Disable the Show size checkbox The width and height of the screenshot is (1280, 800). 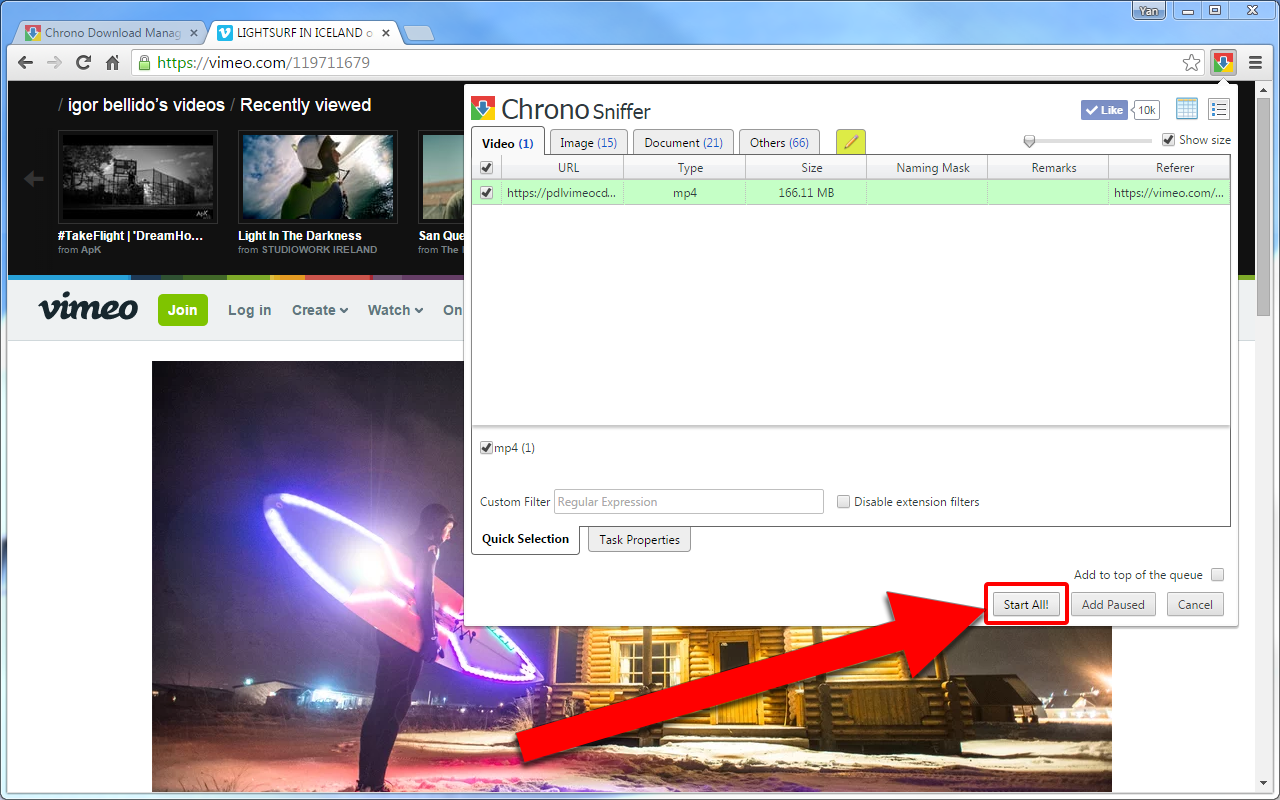coord(1169,139)
